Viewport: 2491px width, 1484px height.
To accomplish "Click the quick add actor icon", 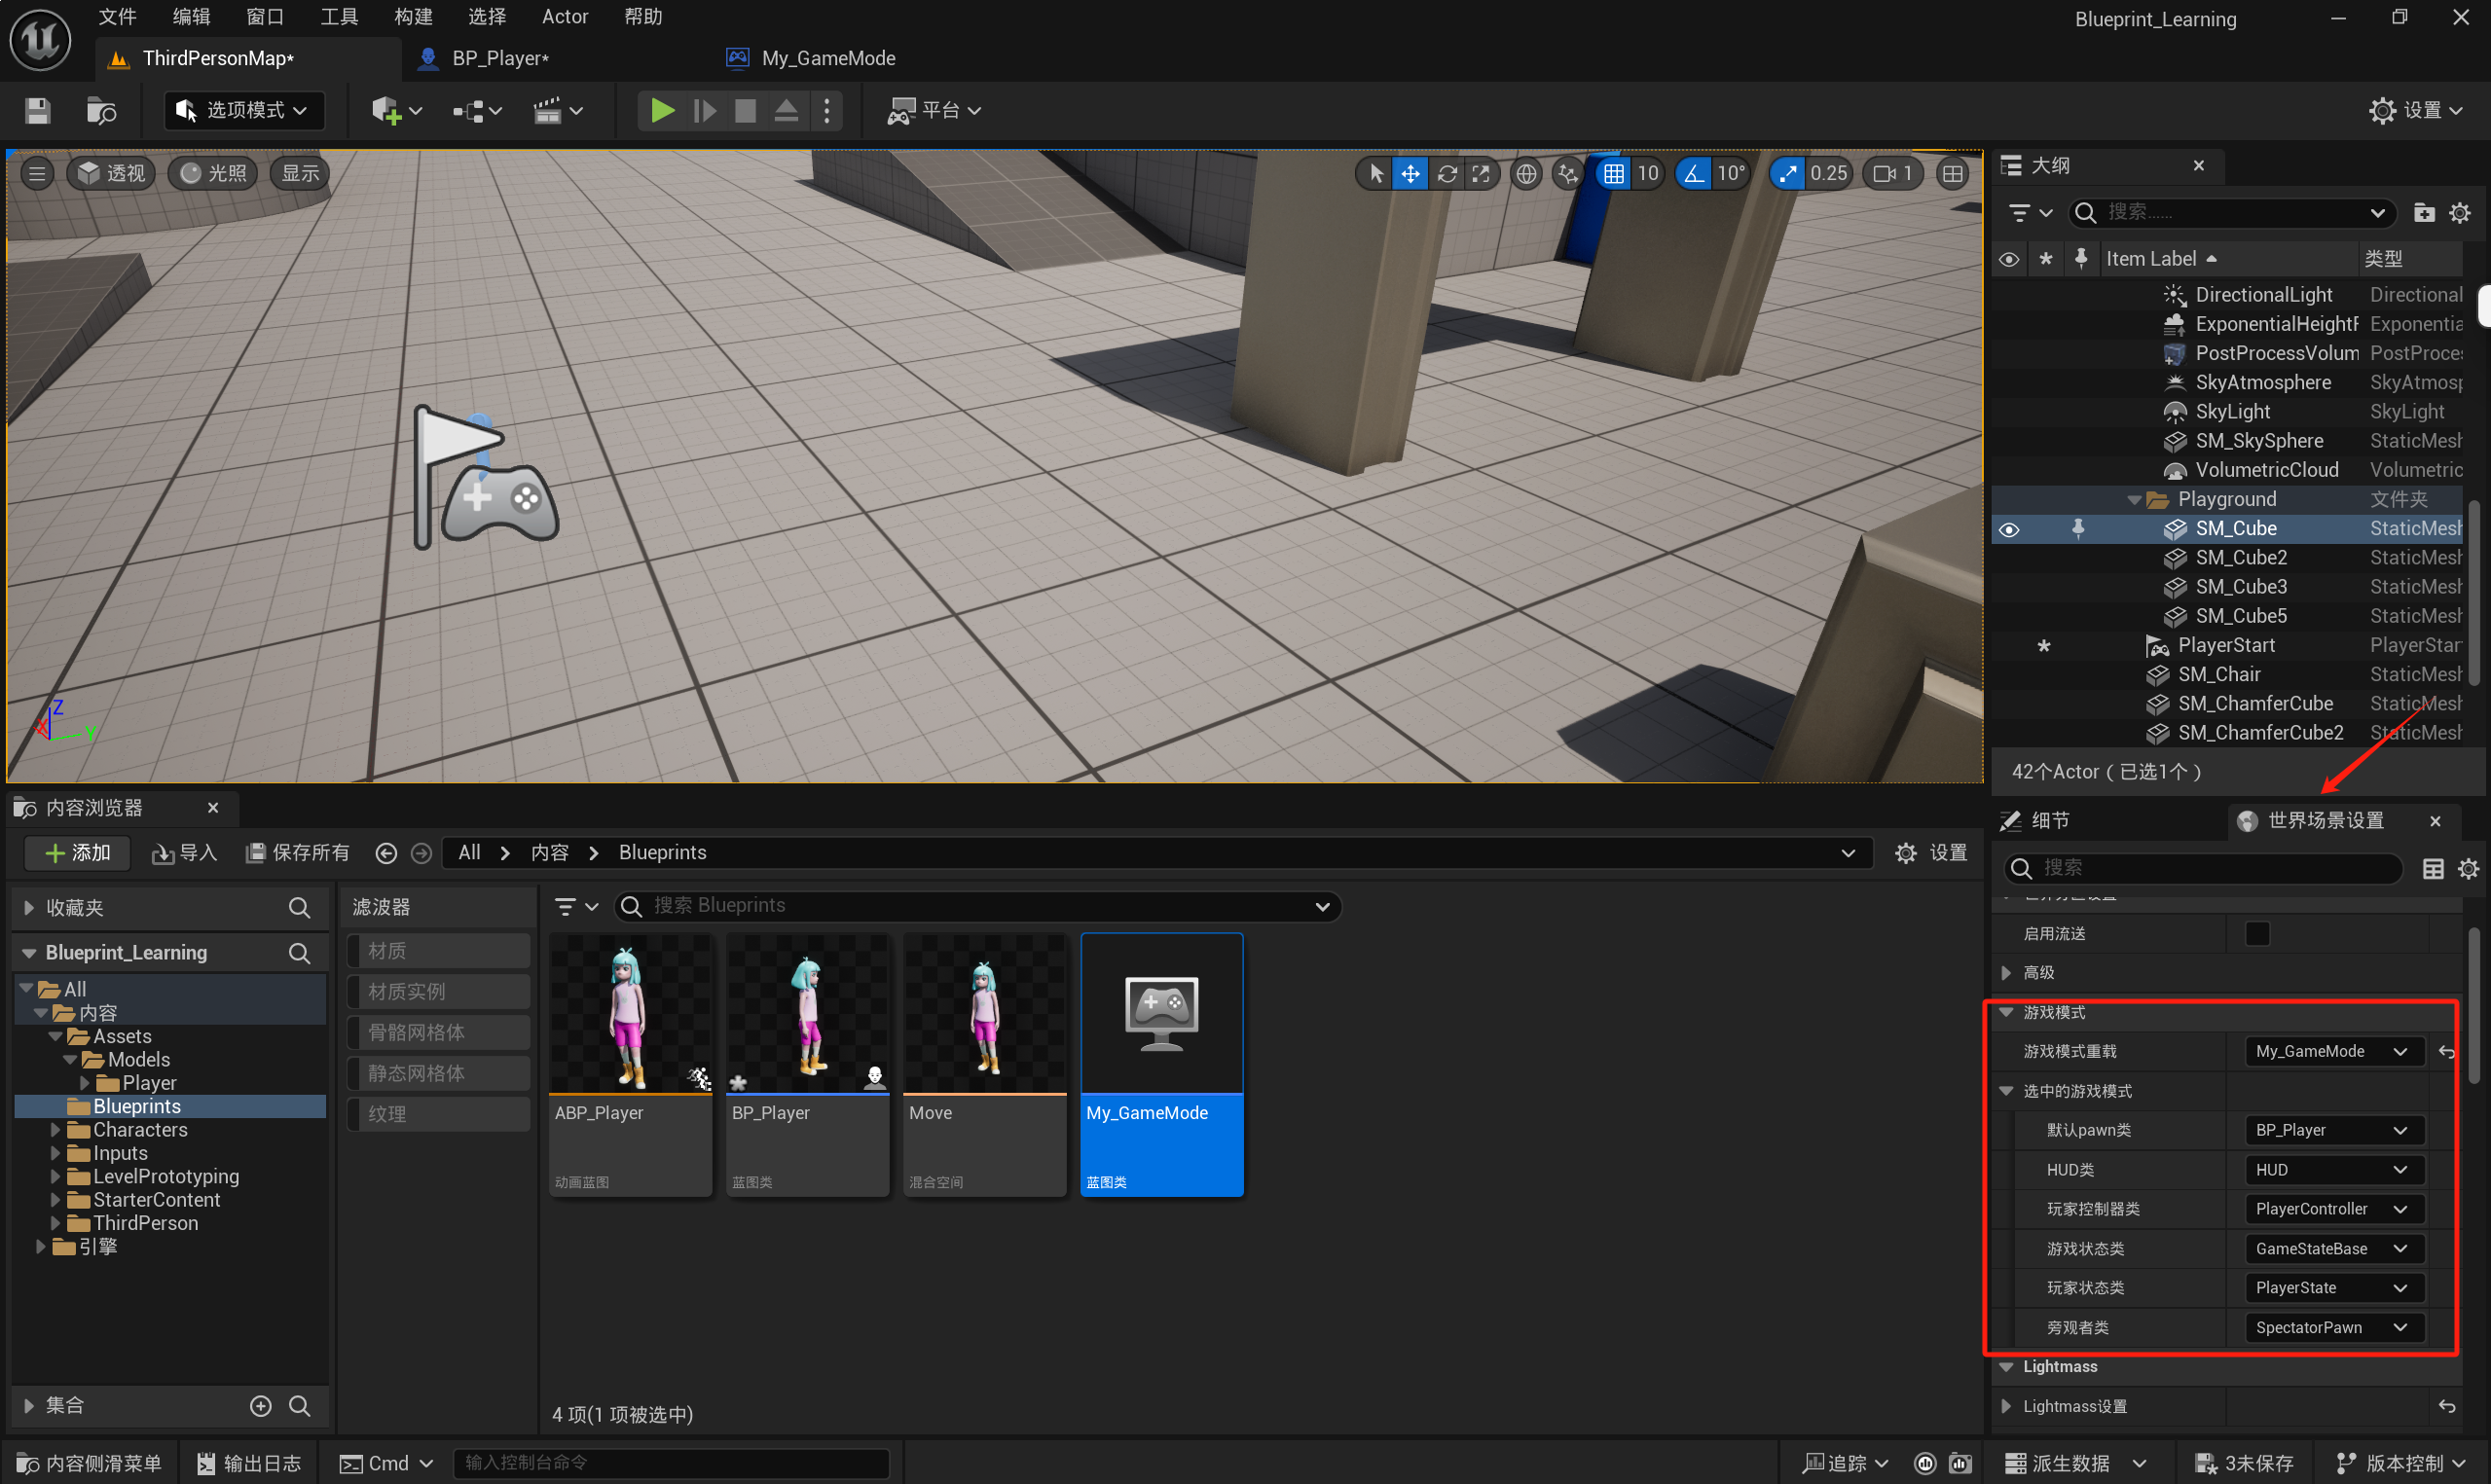I will pyautogui.click(x=386, y=110).
